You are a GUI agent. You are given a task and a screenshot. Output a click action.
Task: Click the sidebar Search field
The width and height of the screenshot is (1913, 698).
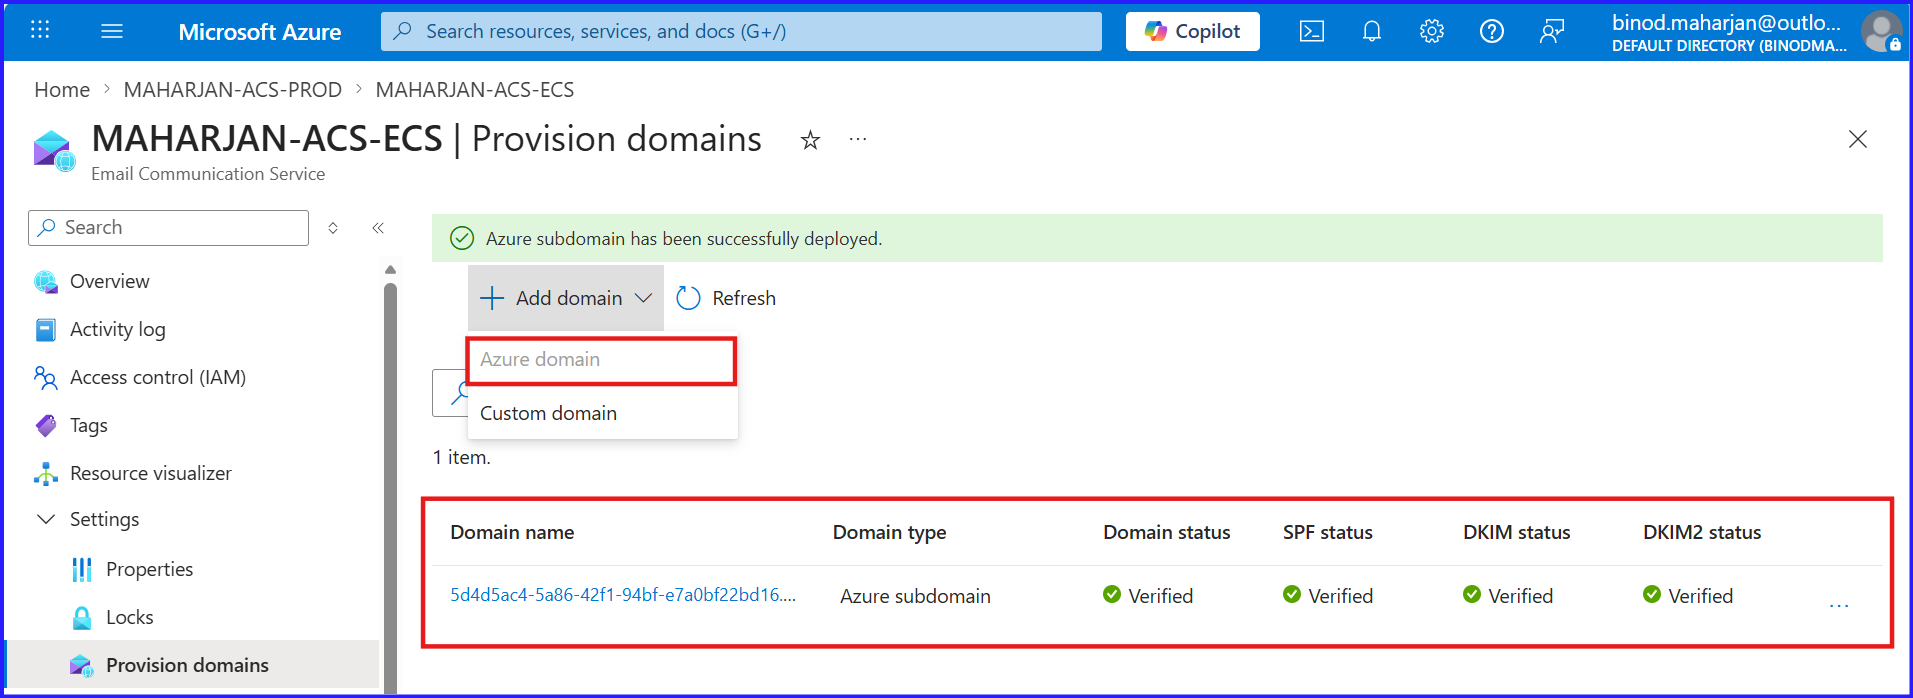(168, 228)
